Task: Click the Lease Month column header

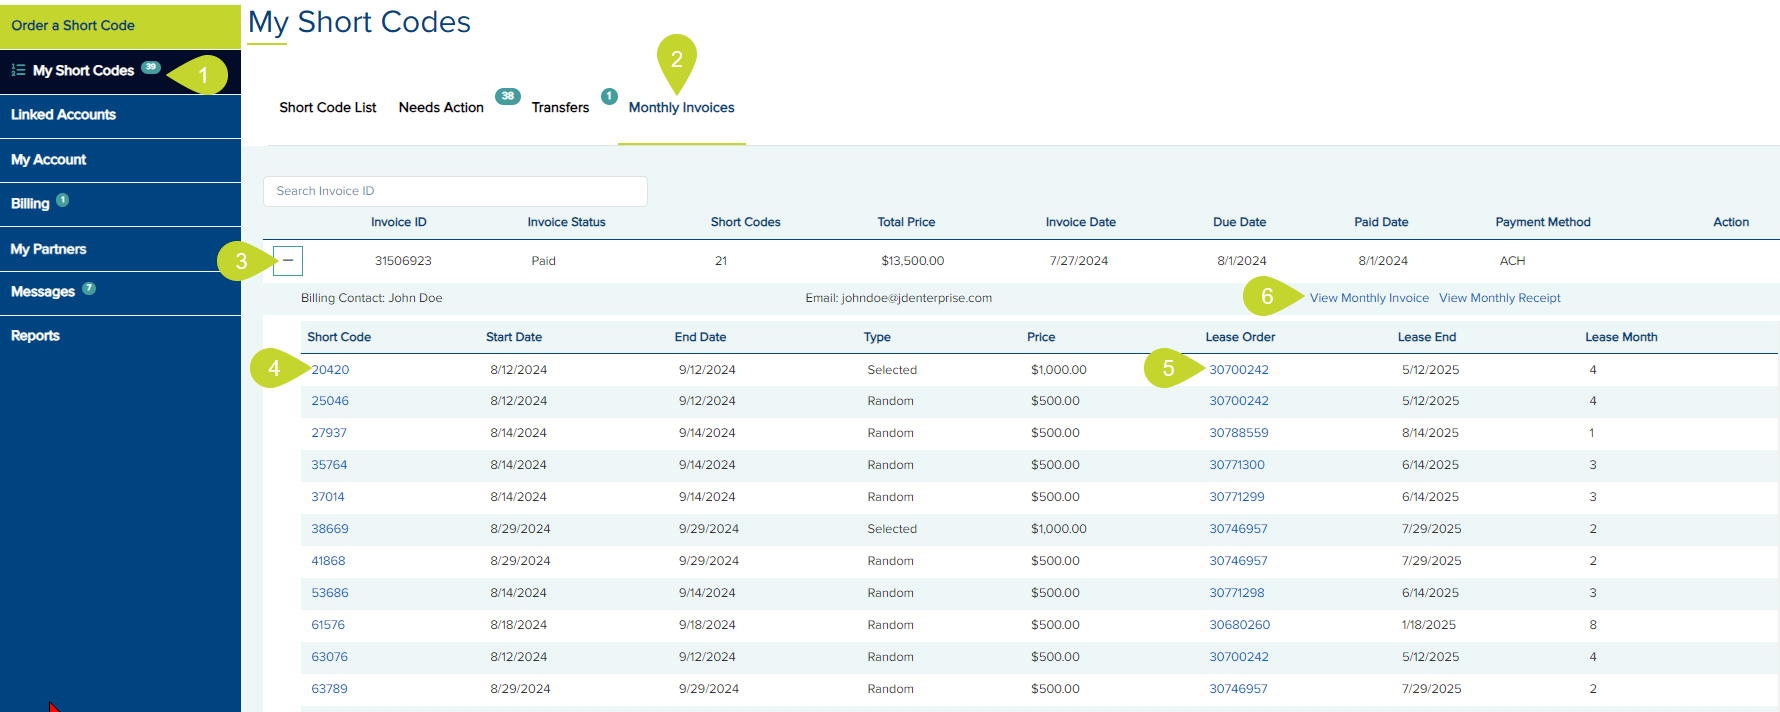Action: 1620,337
